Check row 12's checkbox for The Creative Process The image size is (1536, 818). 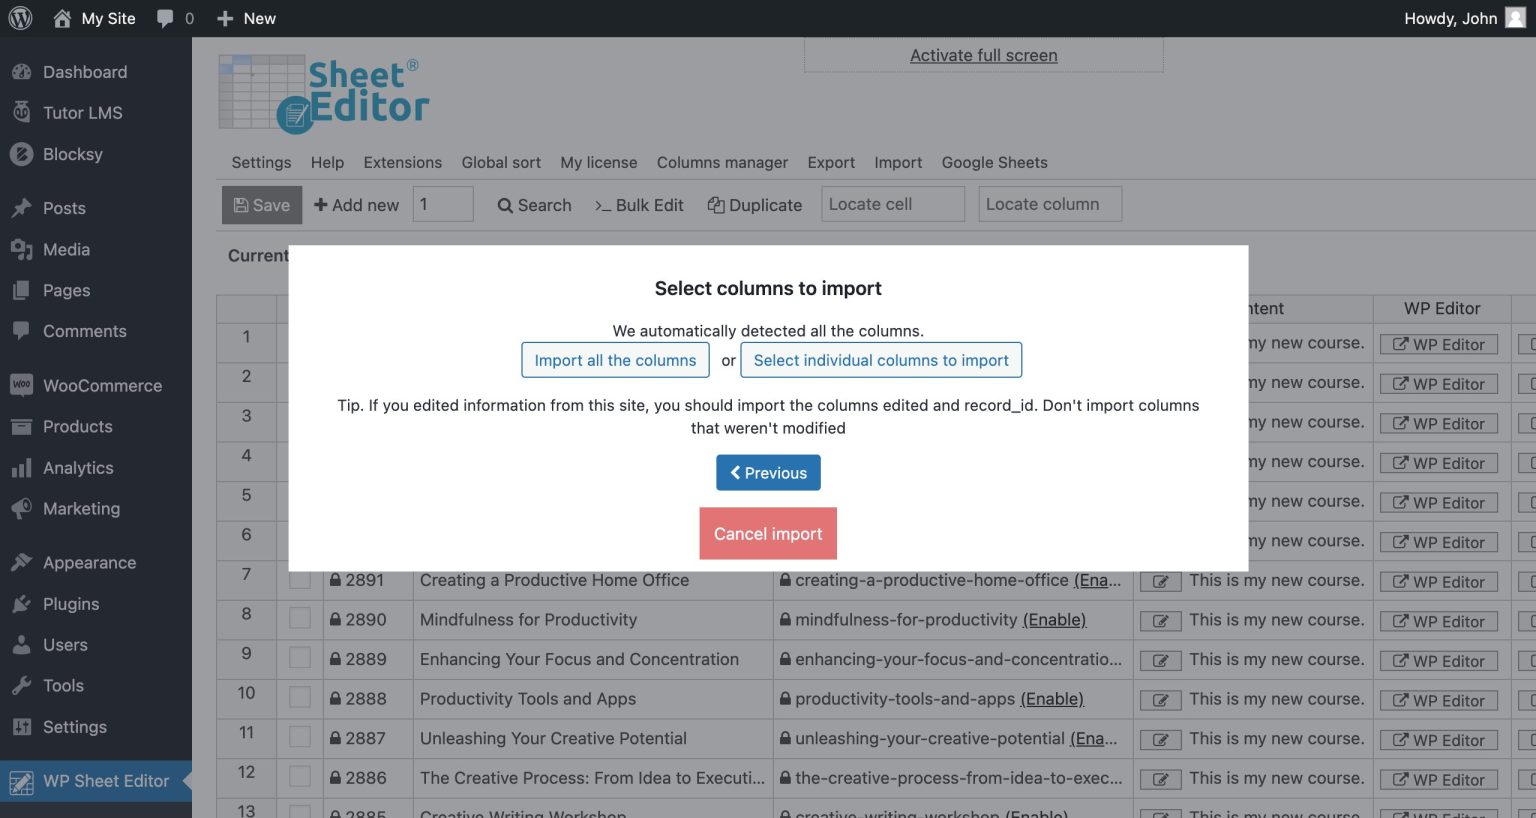tap(300, 778)
